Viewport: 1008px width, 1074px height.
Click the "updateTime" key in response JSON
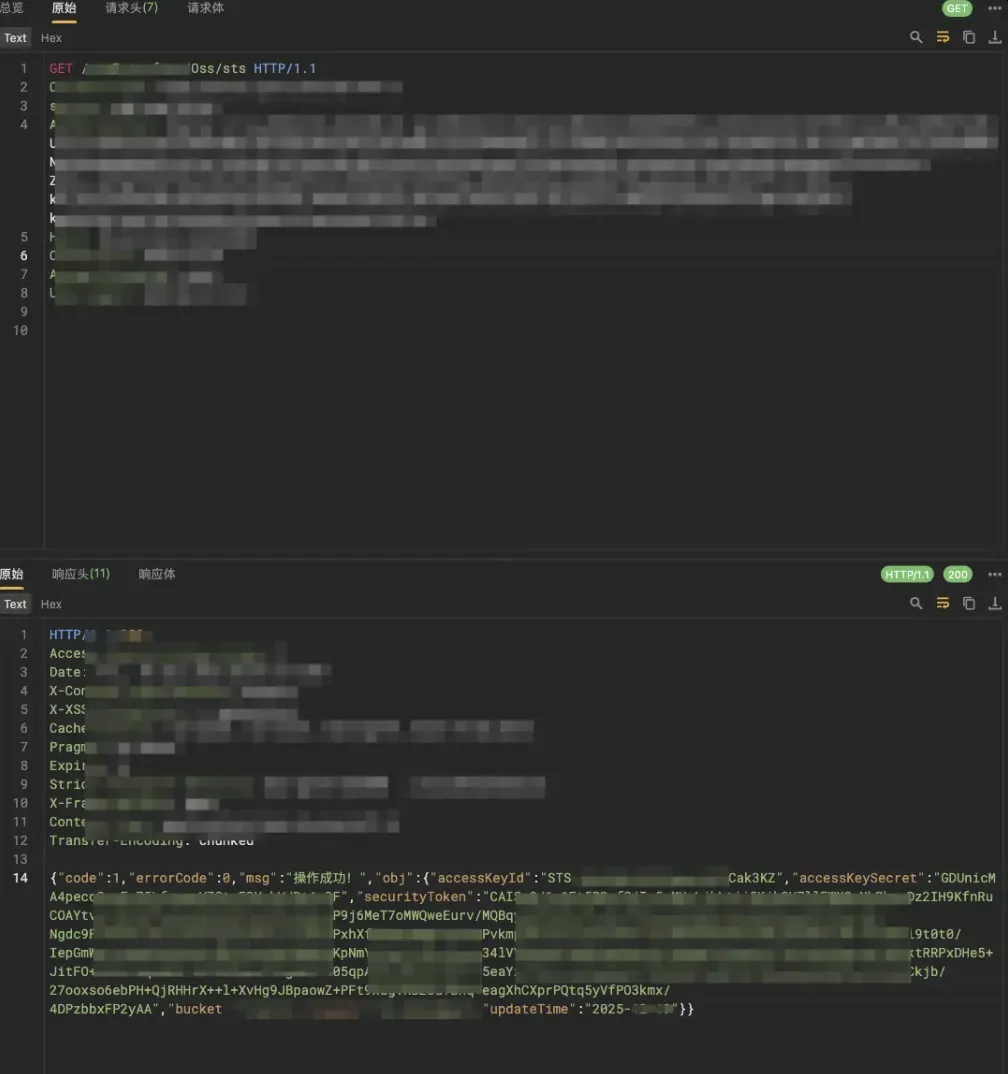pos(532,1009)
